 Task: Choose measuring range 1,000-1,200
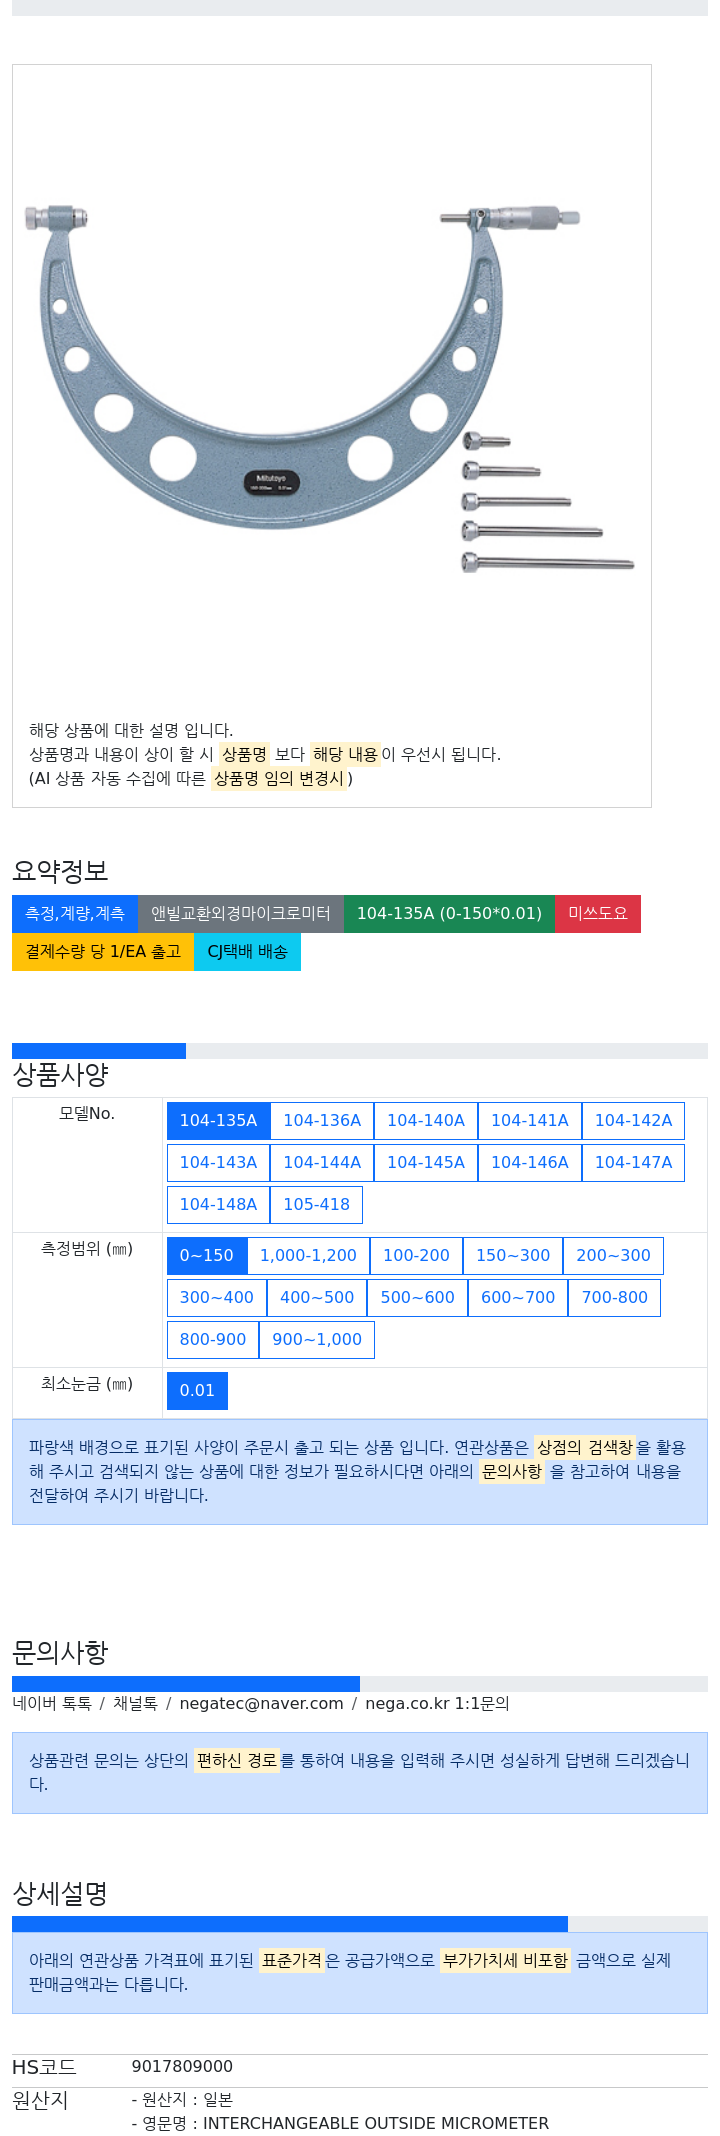[308, 1256]
